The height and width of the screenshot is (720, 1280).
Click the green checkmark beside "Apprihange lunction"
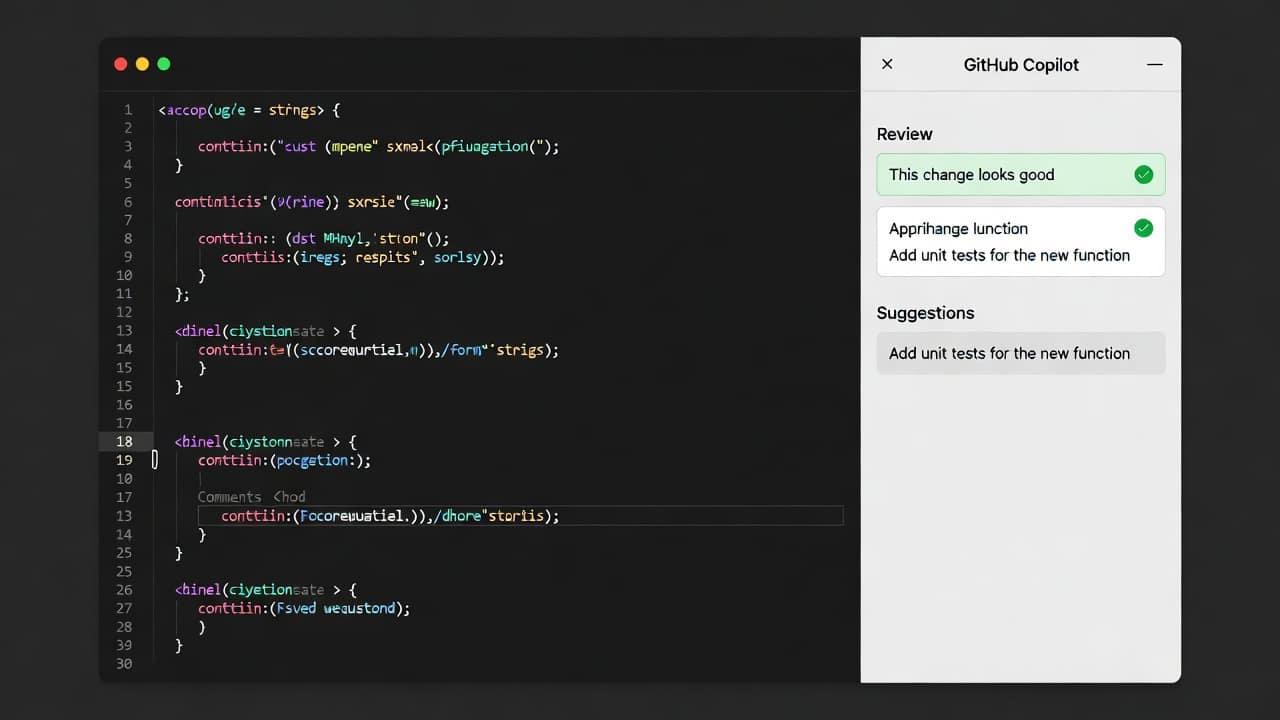[1144, 228]
